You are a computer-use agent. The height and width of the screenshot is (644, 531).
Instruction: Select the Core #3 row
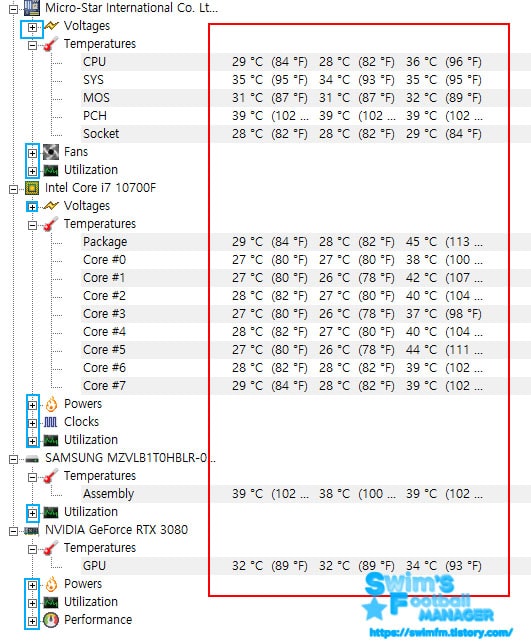coord(306,314)
